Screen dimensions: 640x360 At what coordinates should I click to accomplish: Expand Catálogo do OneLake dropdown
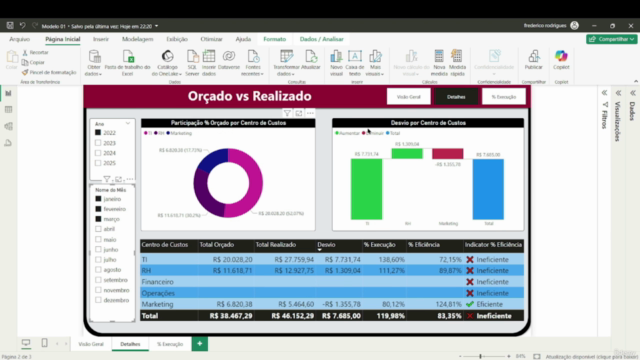click(x=167, y=74)
